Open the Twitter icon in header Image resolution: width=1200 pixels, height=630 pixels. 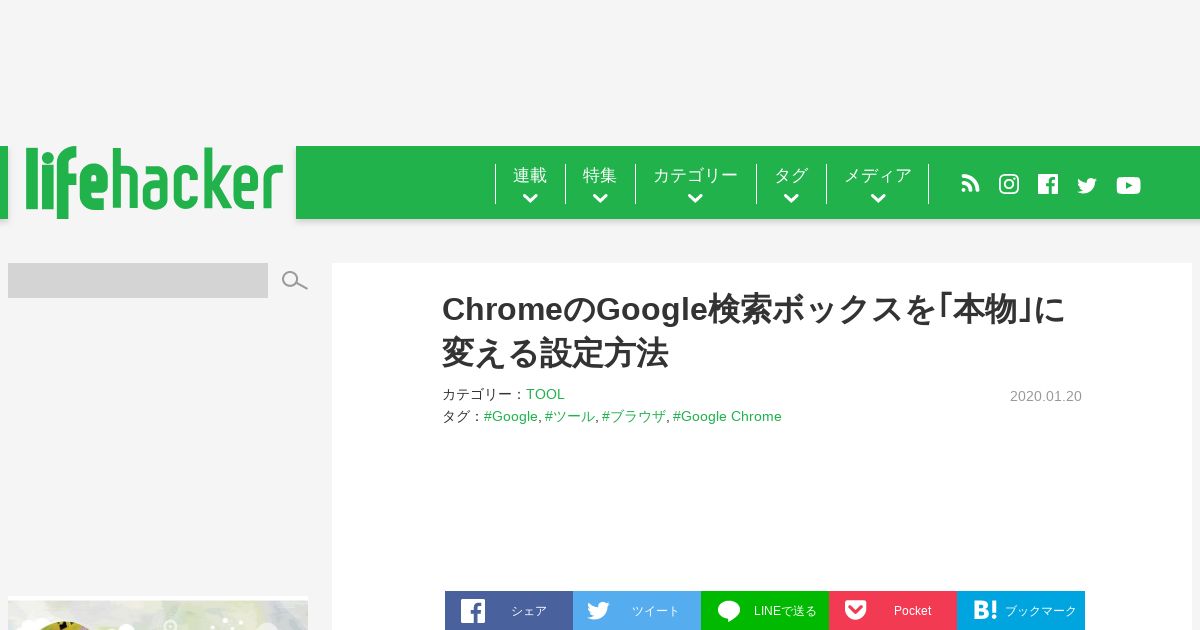point(1087,185)
